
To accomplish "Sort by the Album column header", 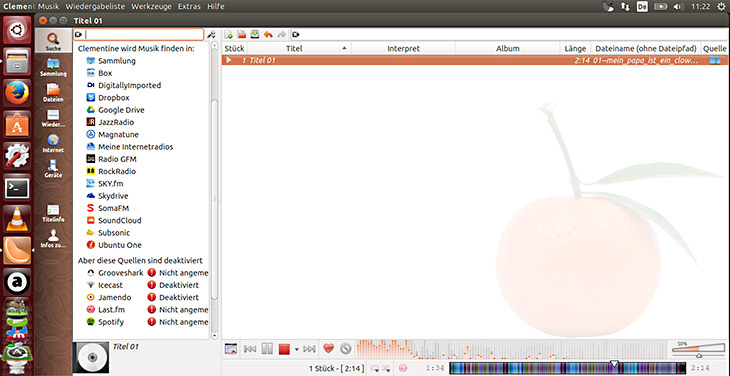I will coord(507,48).
